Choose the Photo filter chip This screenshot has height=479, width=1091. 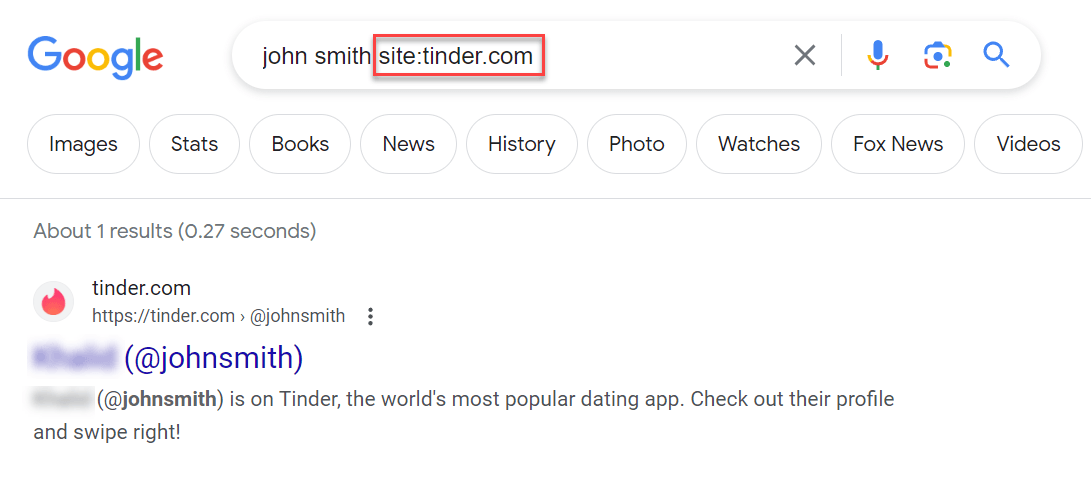637,144
